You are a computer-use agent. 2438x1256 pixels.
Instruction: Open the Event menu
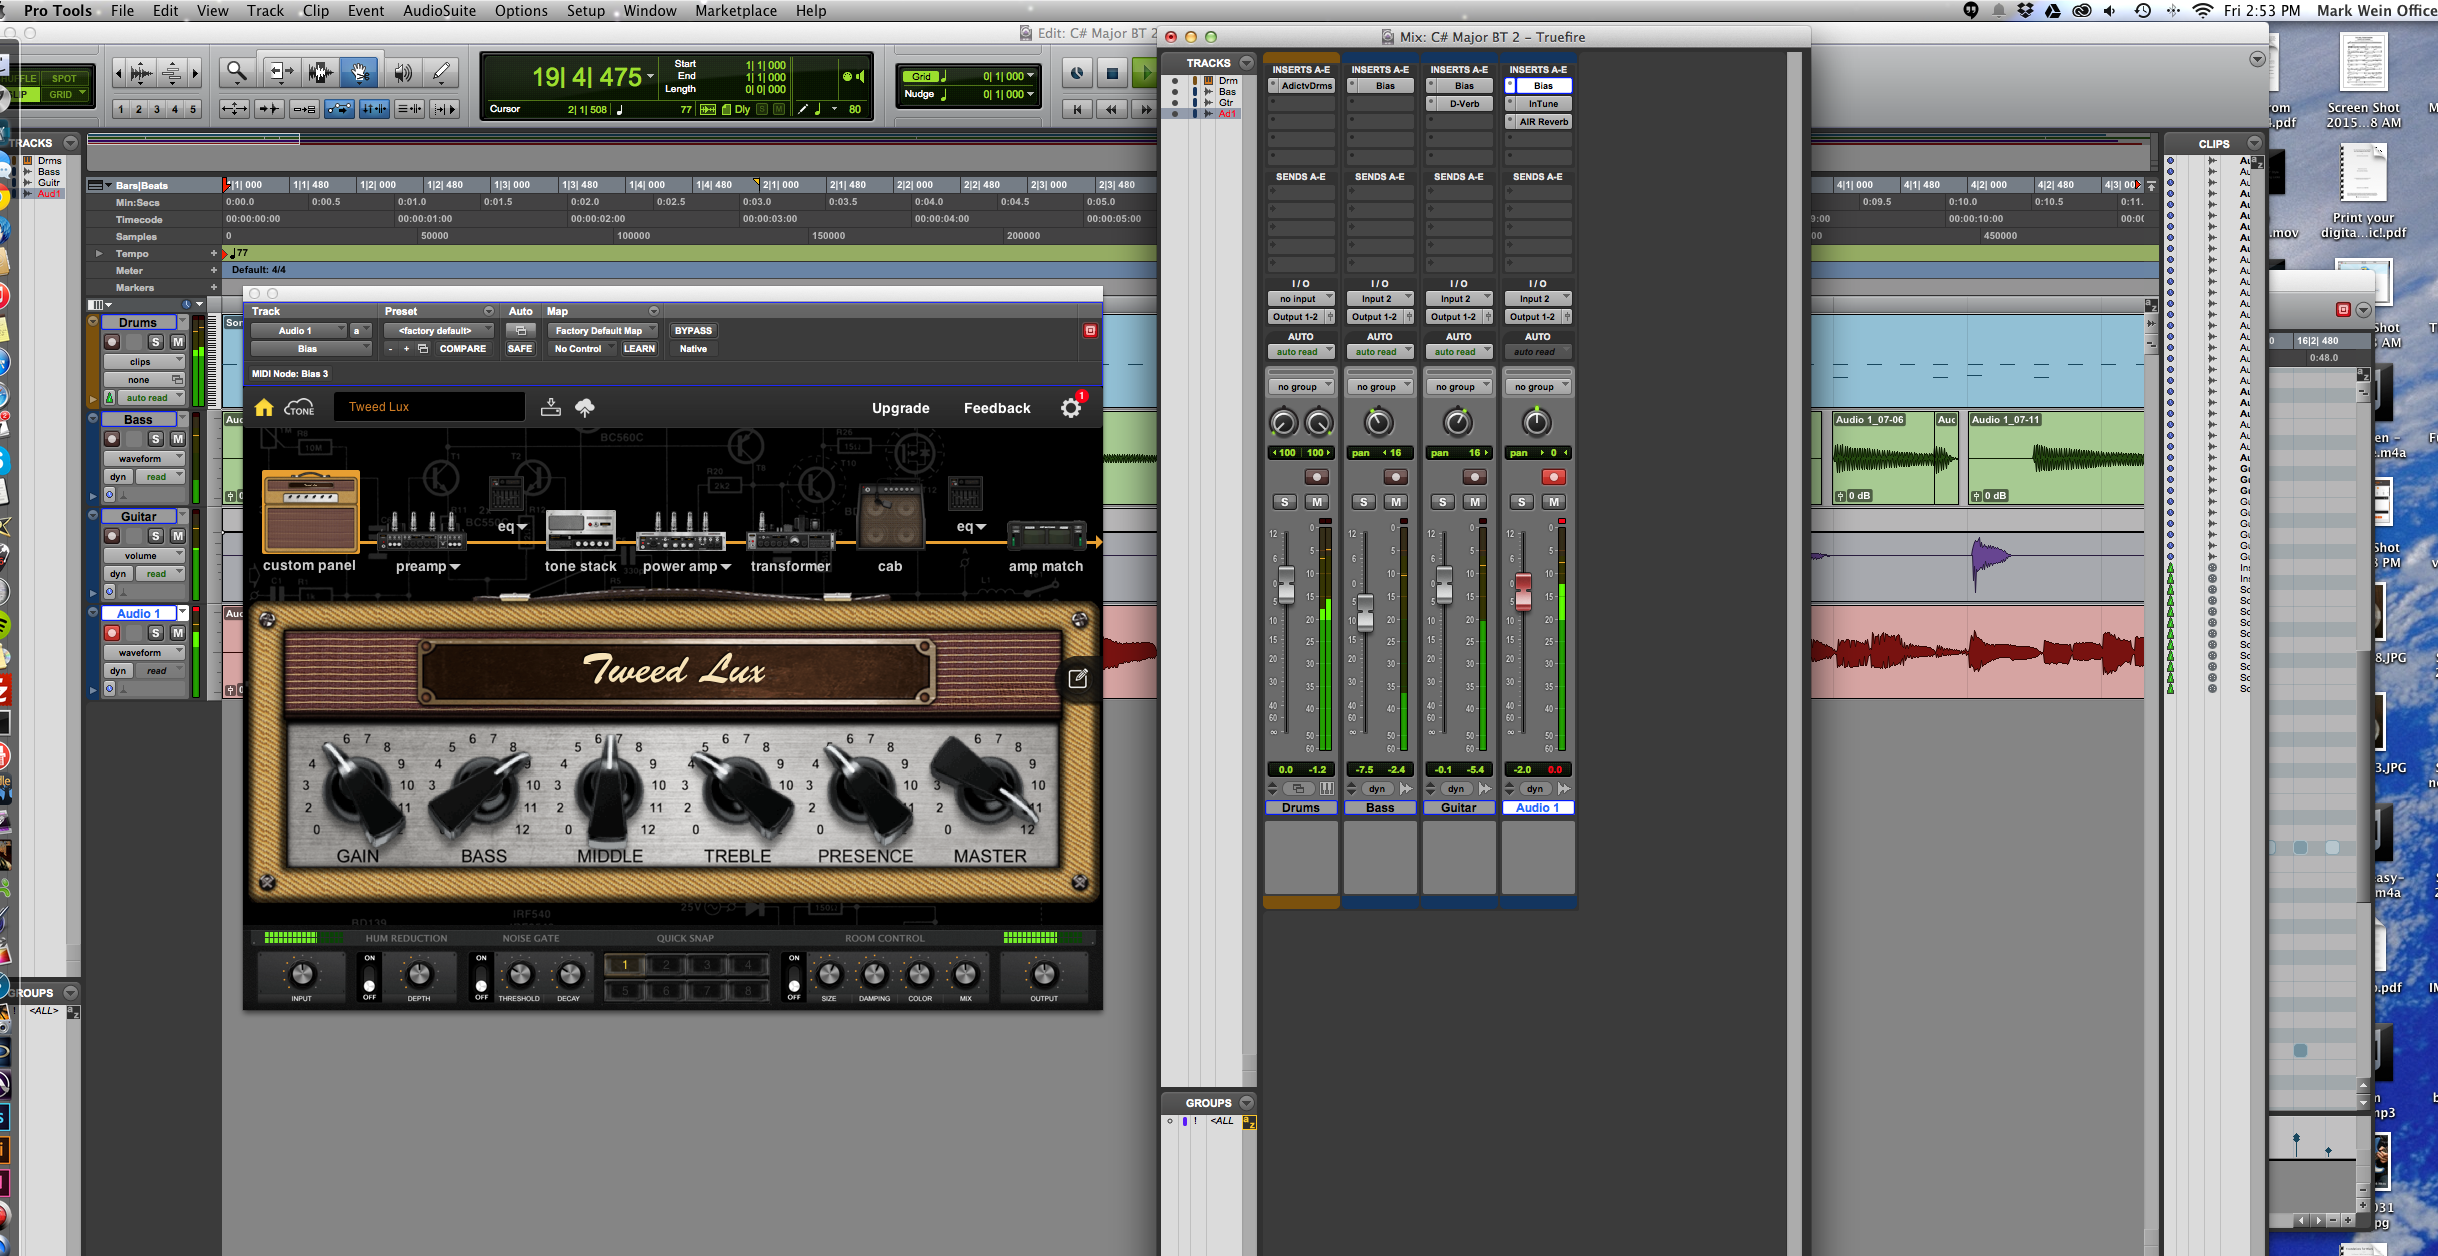click(366, 11)
